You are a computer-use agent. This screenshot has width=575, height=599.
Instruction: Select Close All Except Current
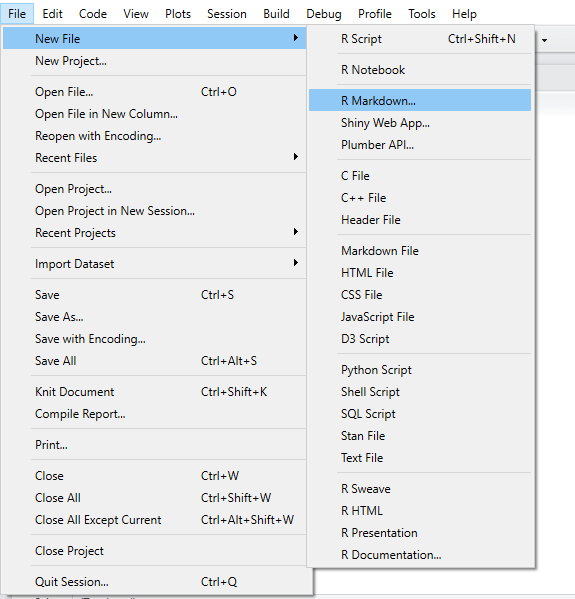(x=154, y=520)
